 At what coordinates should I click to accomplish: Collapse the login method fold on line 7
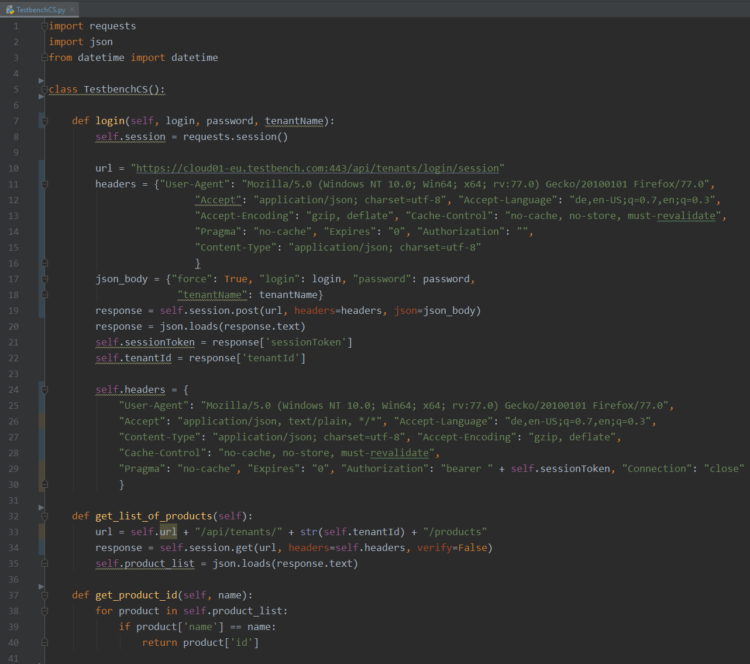pyautogui.click(x=44, y=121)
